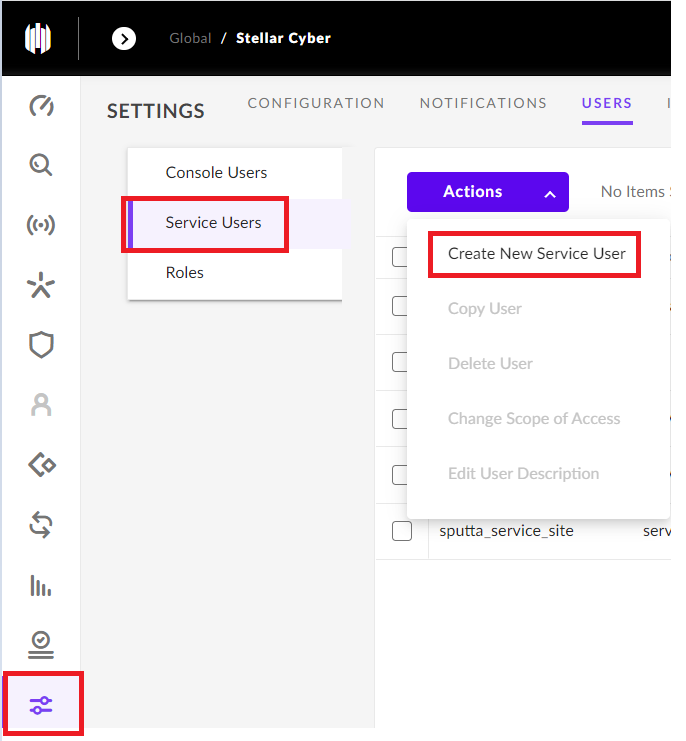
Task: Expand the navigation with the arrow circle button
Action: pyautogui.click(x=123, y=38)
